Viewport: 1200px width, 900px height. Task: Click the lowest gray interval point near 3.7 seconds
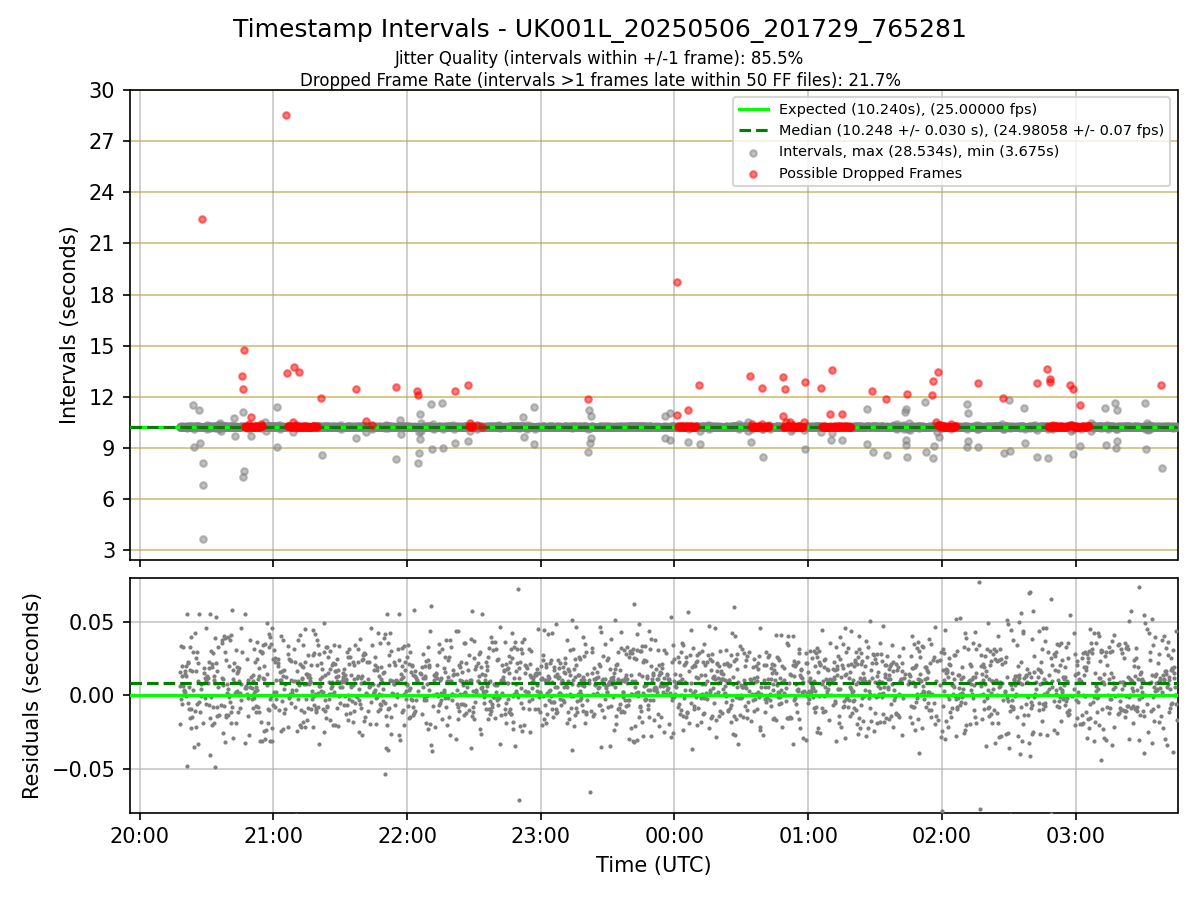tap(203, 539)
